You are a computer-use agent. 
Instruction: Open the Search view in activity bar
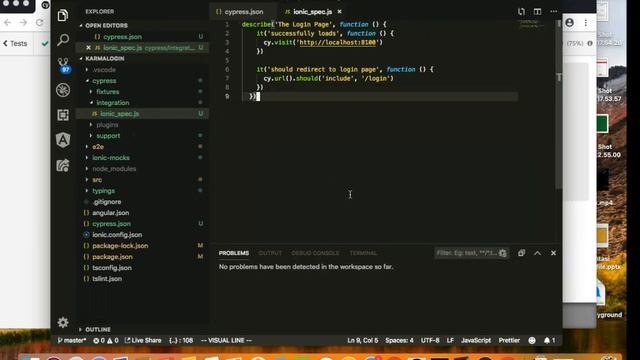coord(63,40)
